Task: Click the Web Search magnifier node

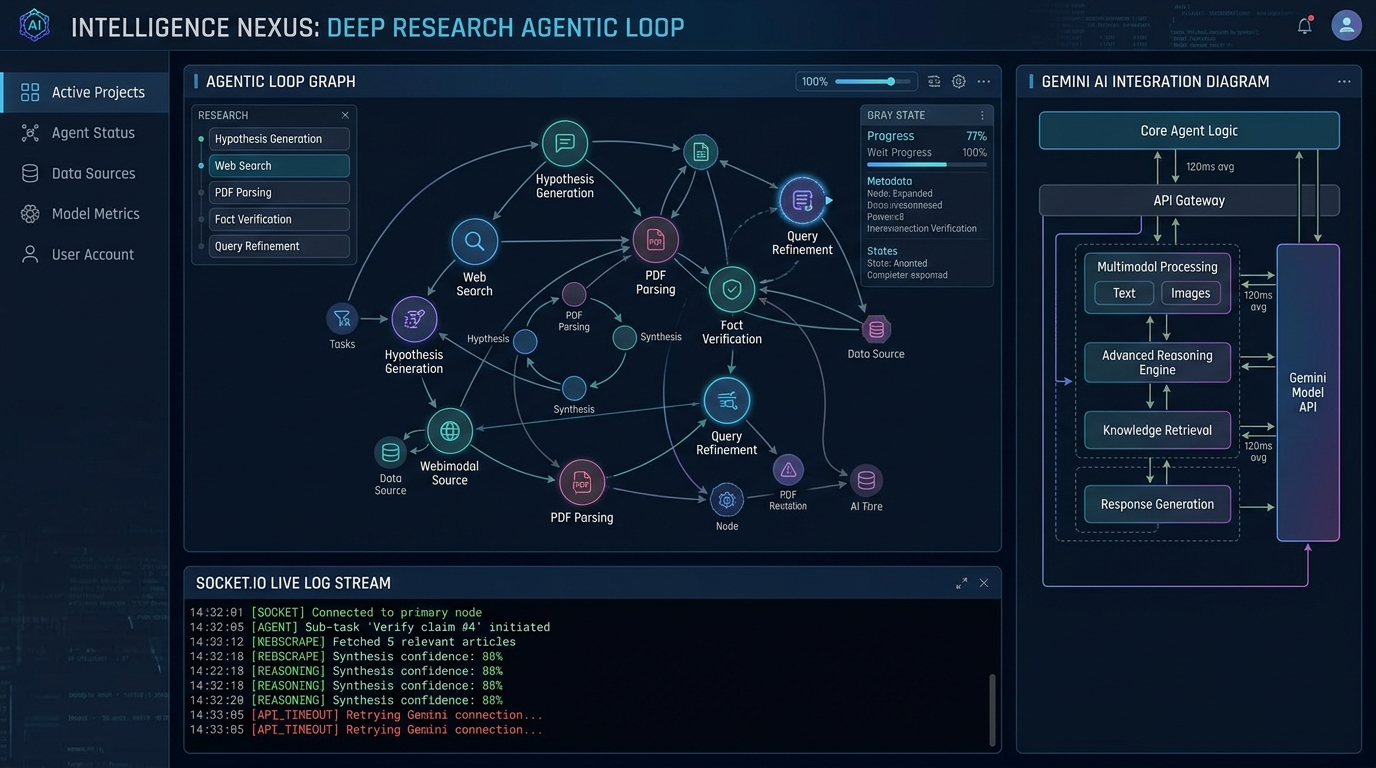Action: tap(475, 241)
